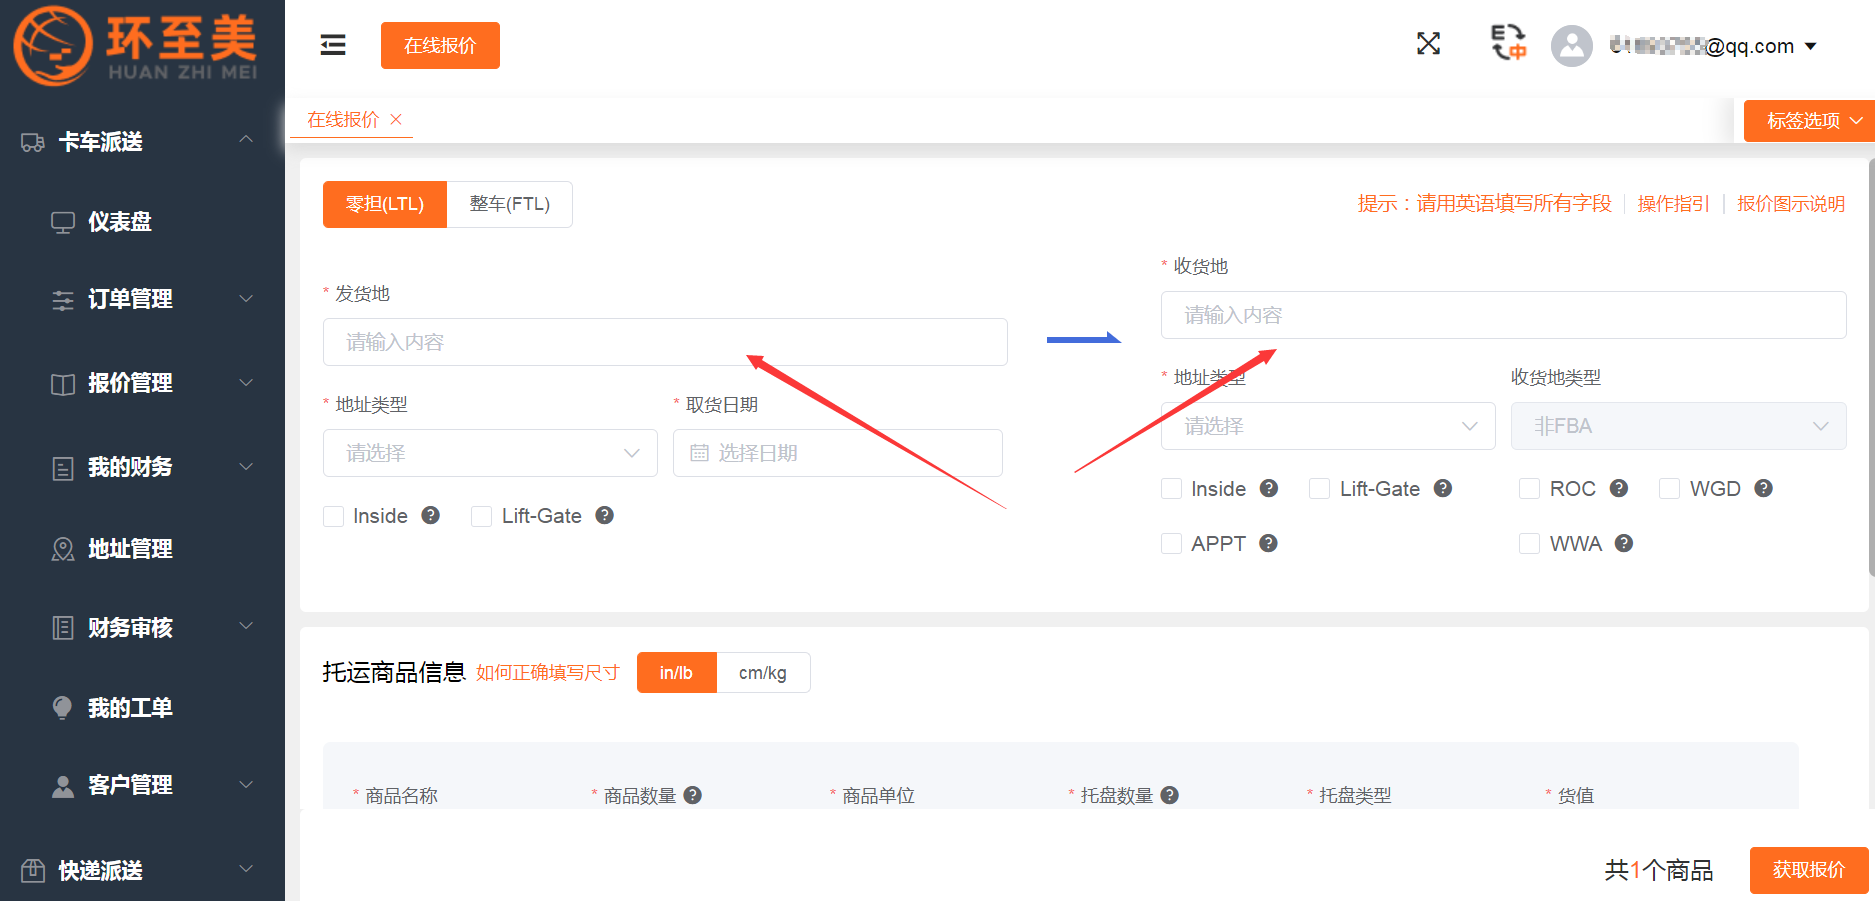Enter fullscreen using the expand icon
1875x901 pixels.
[x=1428, y=44]
